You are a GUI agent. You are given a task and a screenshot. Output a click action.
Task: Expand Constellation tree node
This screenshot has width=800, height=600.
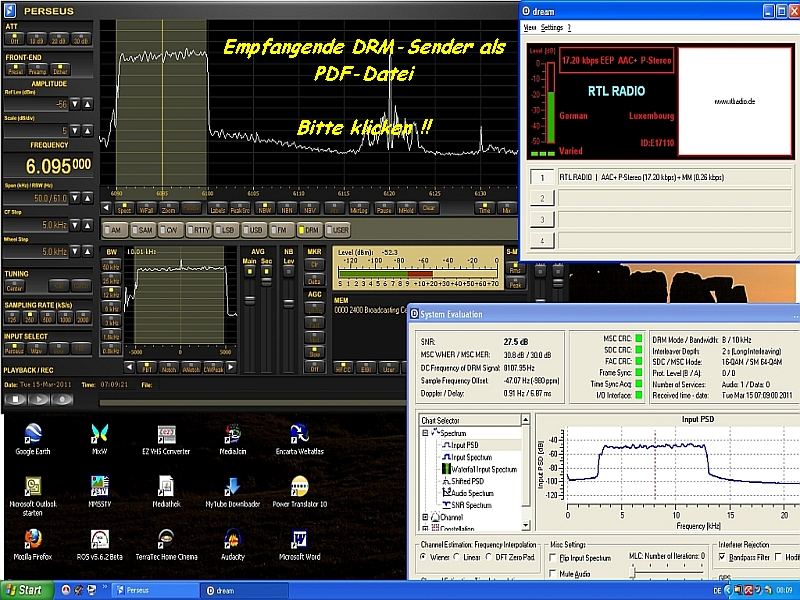click(x=425, y=528)
